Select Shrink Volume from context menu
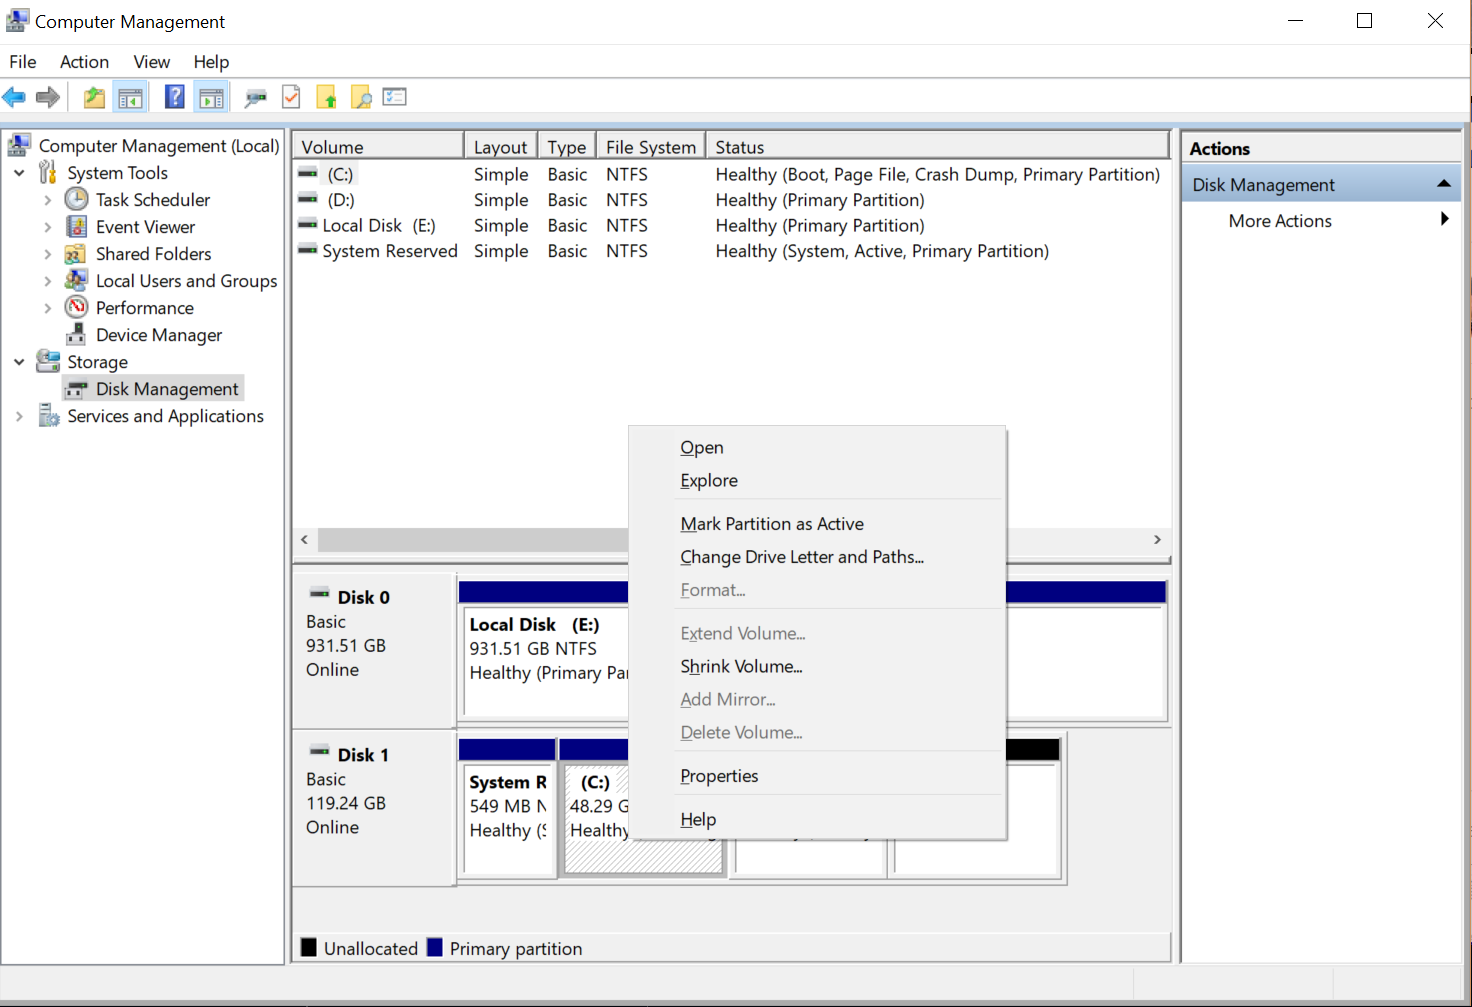 tap(816, 666)
